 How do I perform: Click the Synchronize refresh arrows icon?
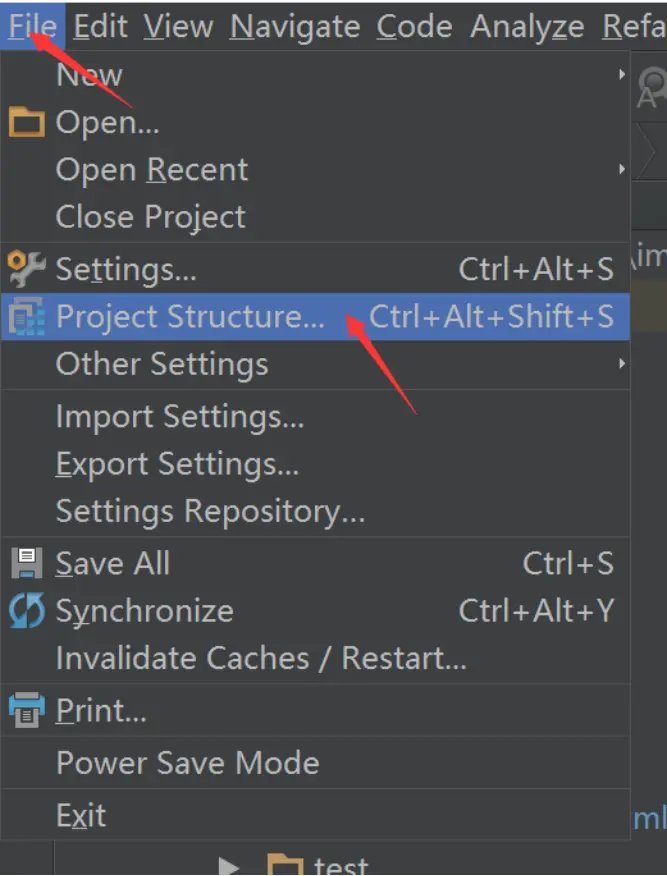(26, 611)
